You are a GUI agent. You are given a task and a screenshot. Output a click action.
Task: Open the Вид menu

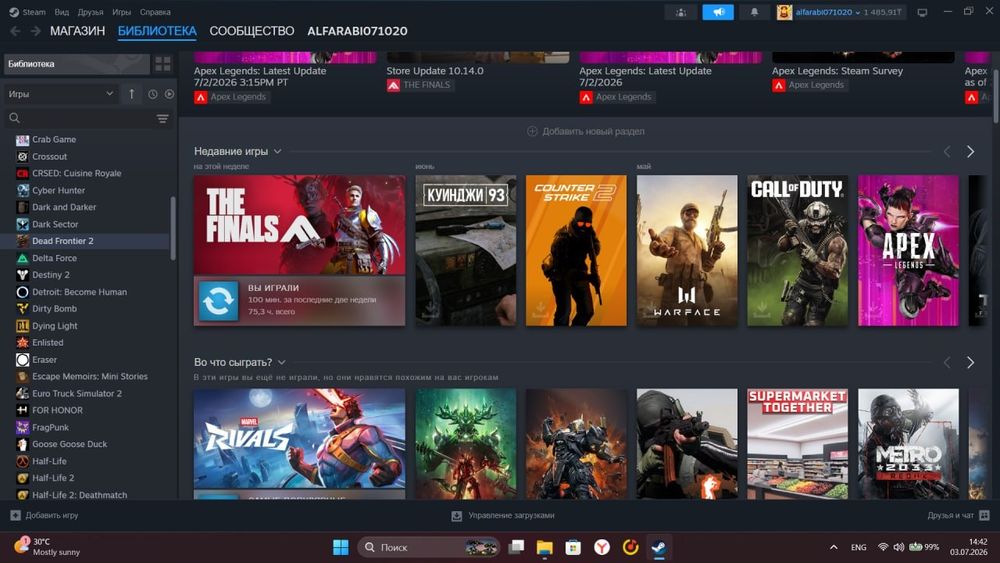point(62,12)
